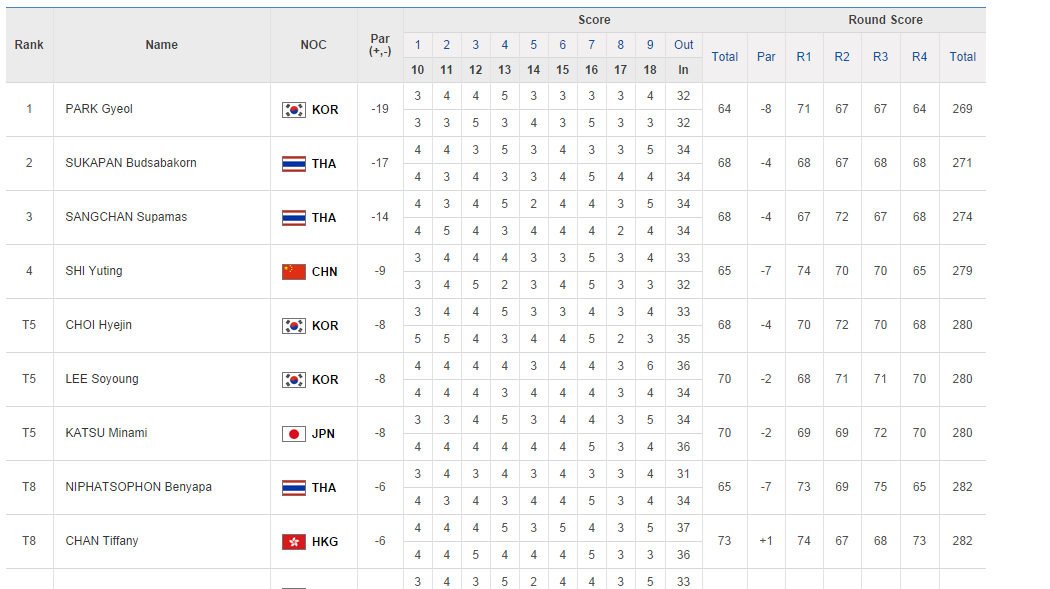Click the China flag beside SHI Yuting
Screen dimensions: 1050x589
[293, 272]
